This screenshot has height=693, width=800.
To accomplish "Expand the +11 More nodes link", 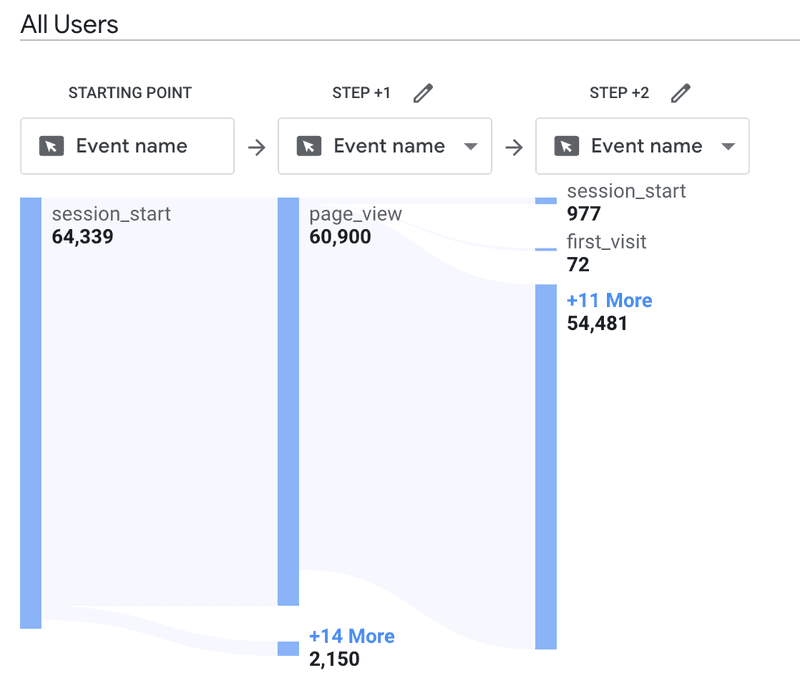I will [609, 300].
